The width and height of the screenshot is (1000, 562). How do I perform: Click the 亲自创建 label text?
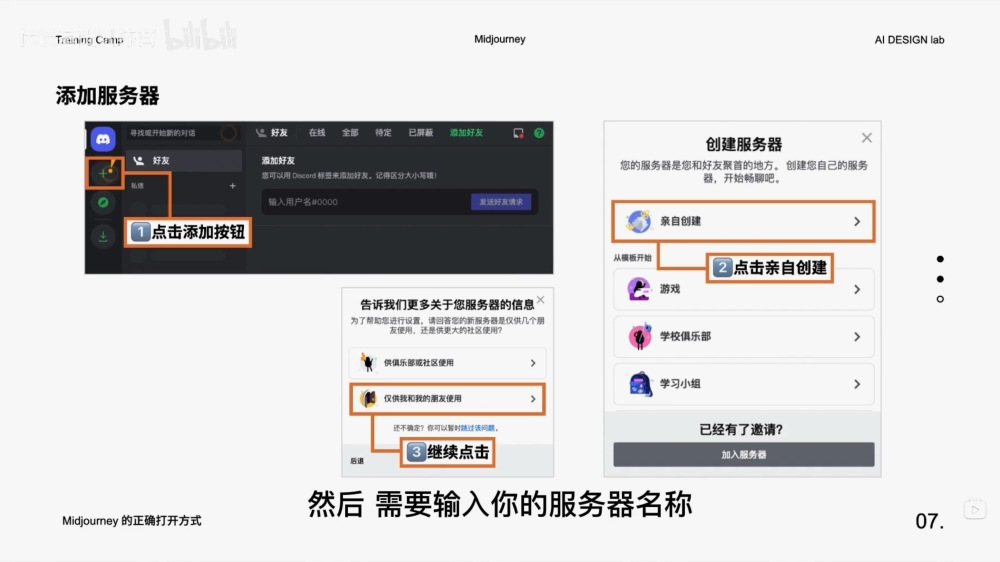coord(680,221)
